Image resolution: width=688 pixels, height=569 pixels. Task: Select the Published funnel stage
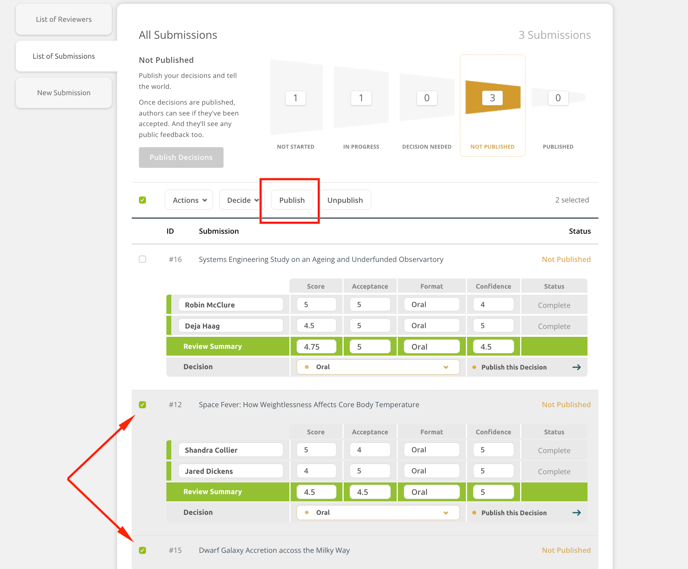[x=557, y=99]
